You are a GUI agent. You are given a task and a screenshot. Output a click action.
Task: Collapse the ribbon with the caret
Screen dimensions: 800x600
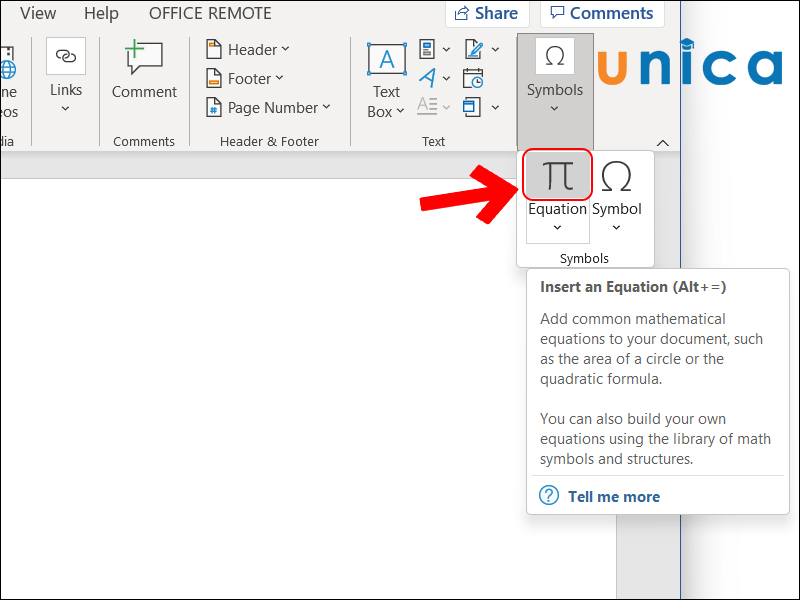click(662, 143)
